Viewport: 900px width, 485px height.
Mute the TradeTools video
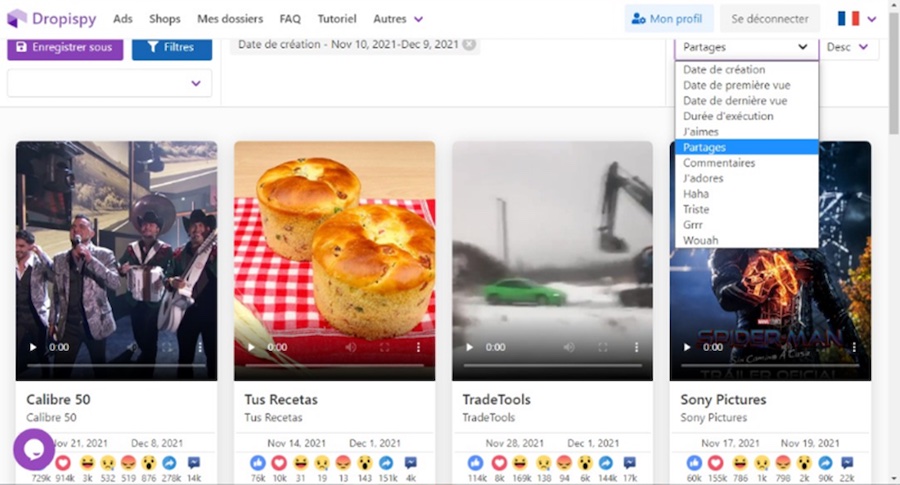pos(569,347)
